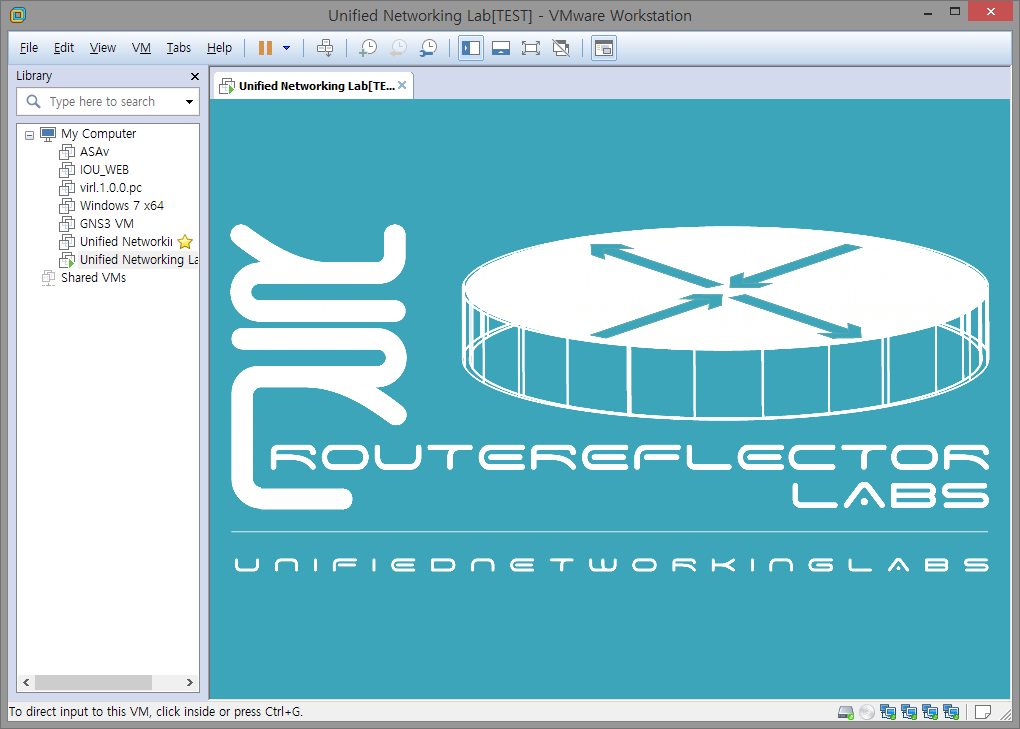Screen dimensions: 1020x729
Task: Open the snapshot manager
Action: (428, 48)
